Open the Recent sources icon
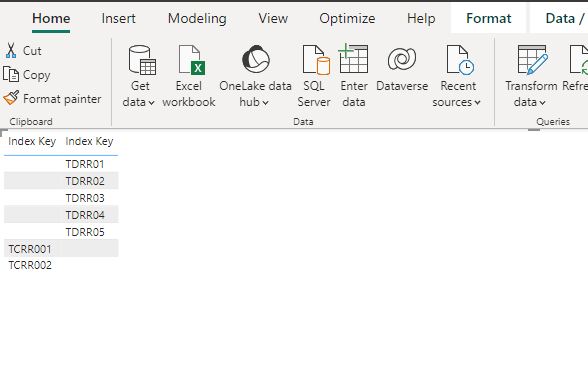This screenshot has height=388, width=588. pos(460,60)
